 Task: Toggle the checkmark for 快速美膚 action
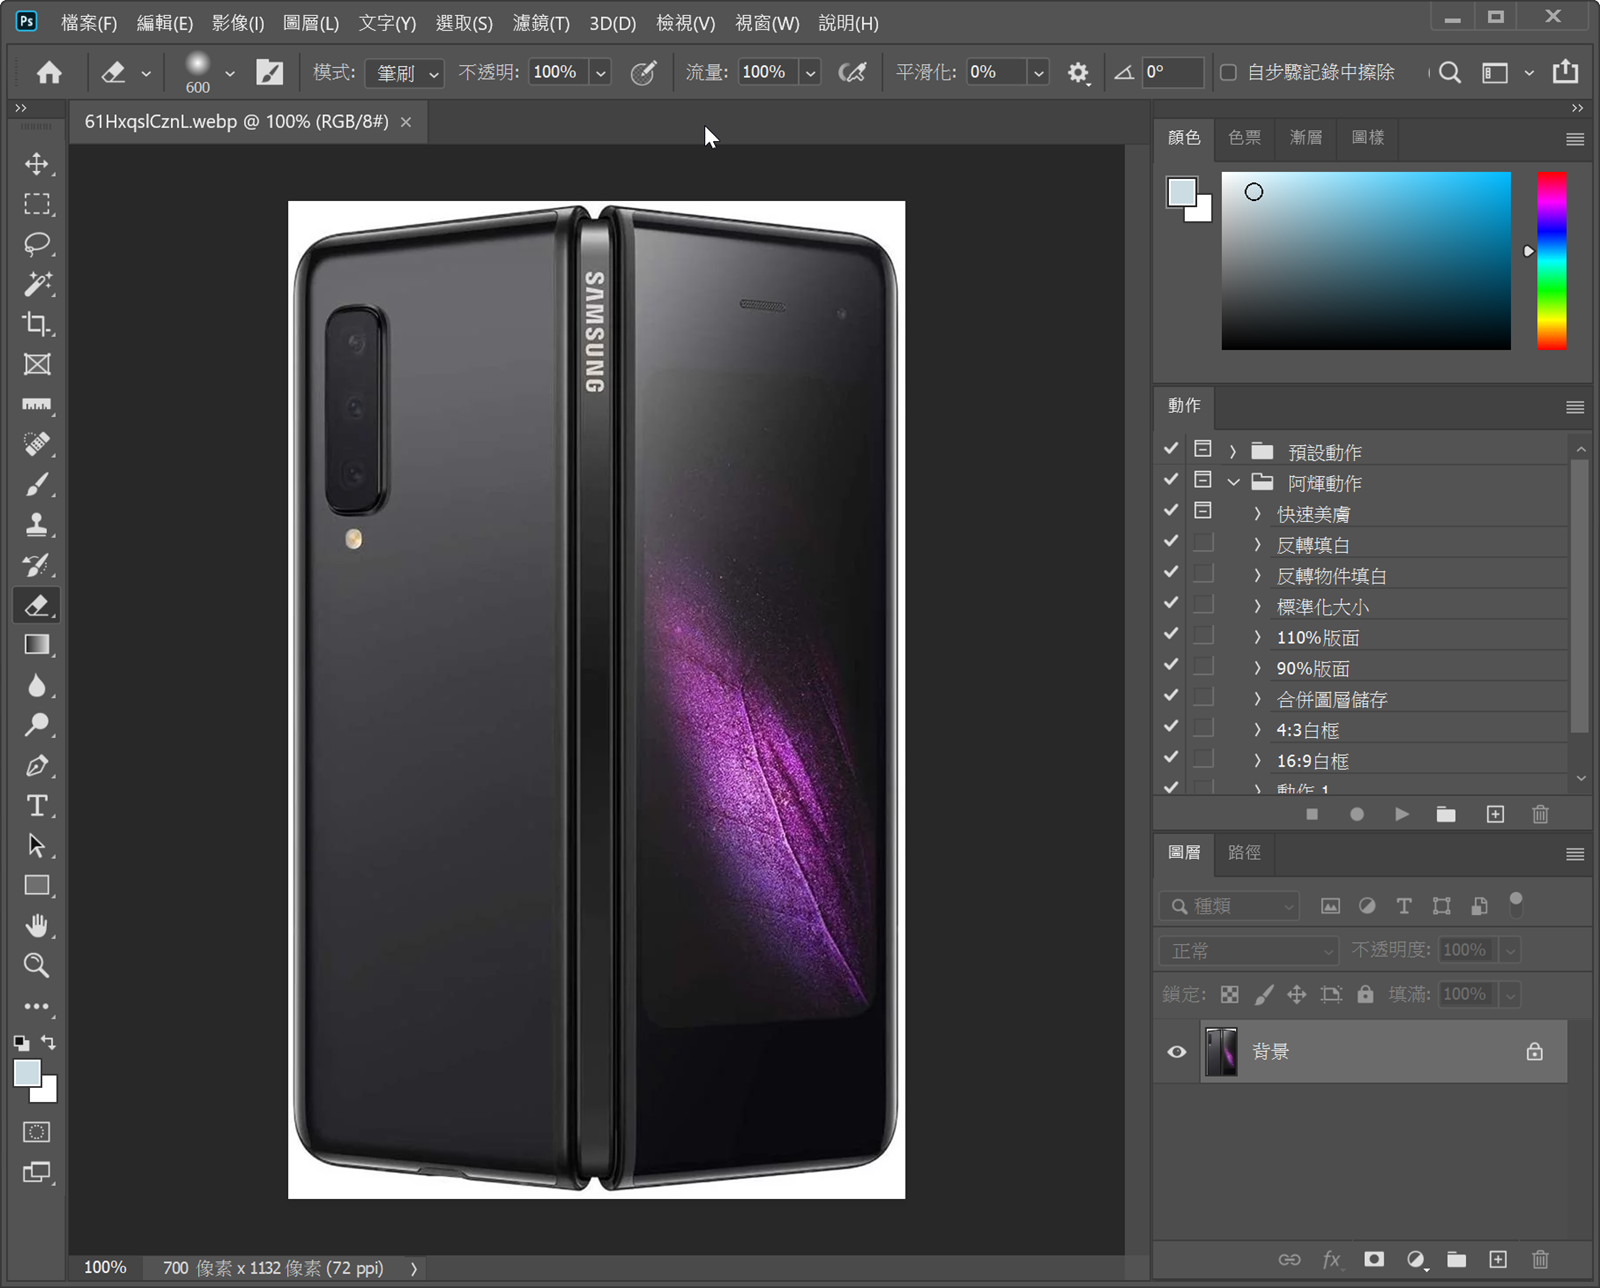pyautogui.click(x=1171, y=511)
